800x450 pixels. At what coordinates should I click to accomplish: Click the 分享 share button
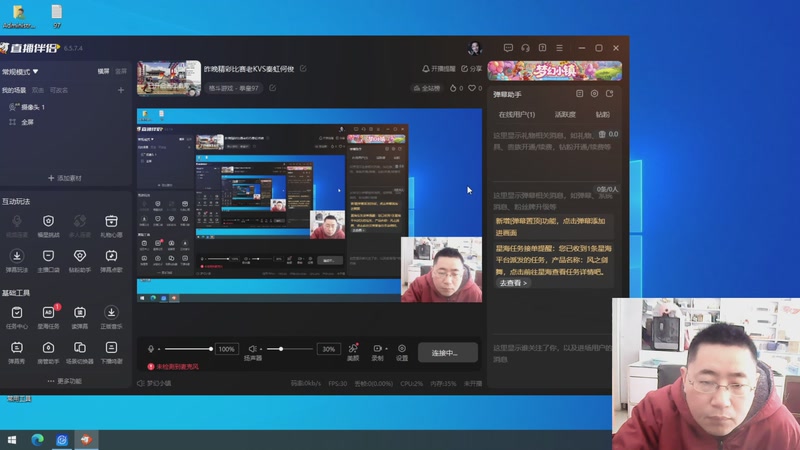[x=471, y=68]
